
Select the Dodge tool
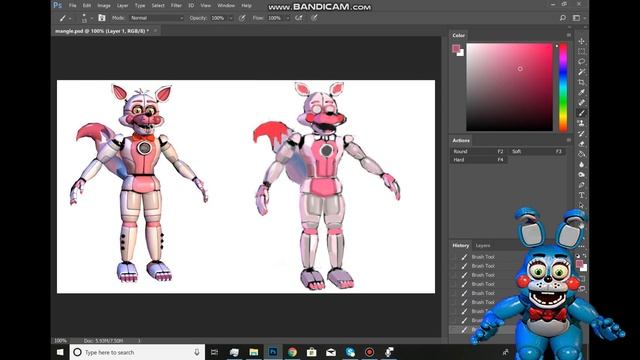tap(581, 175)
